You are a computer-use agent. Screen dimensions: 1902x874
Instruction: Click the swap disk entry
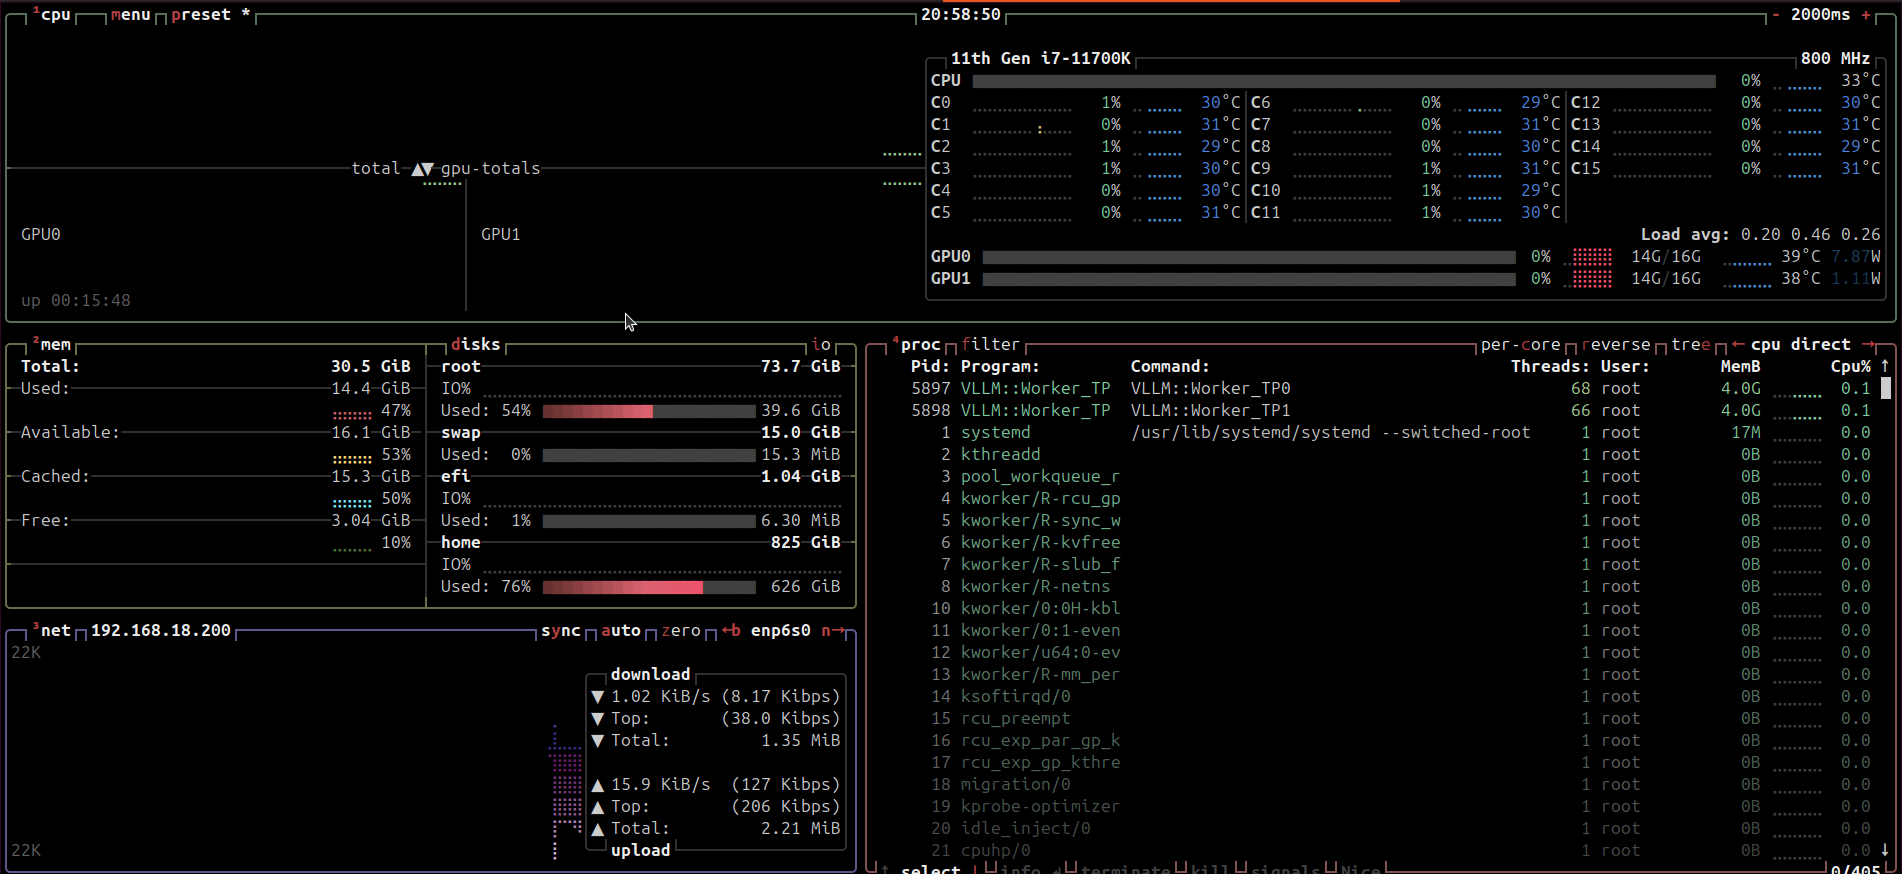pos(641,432)
